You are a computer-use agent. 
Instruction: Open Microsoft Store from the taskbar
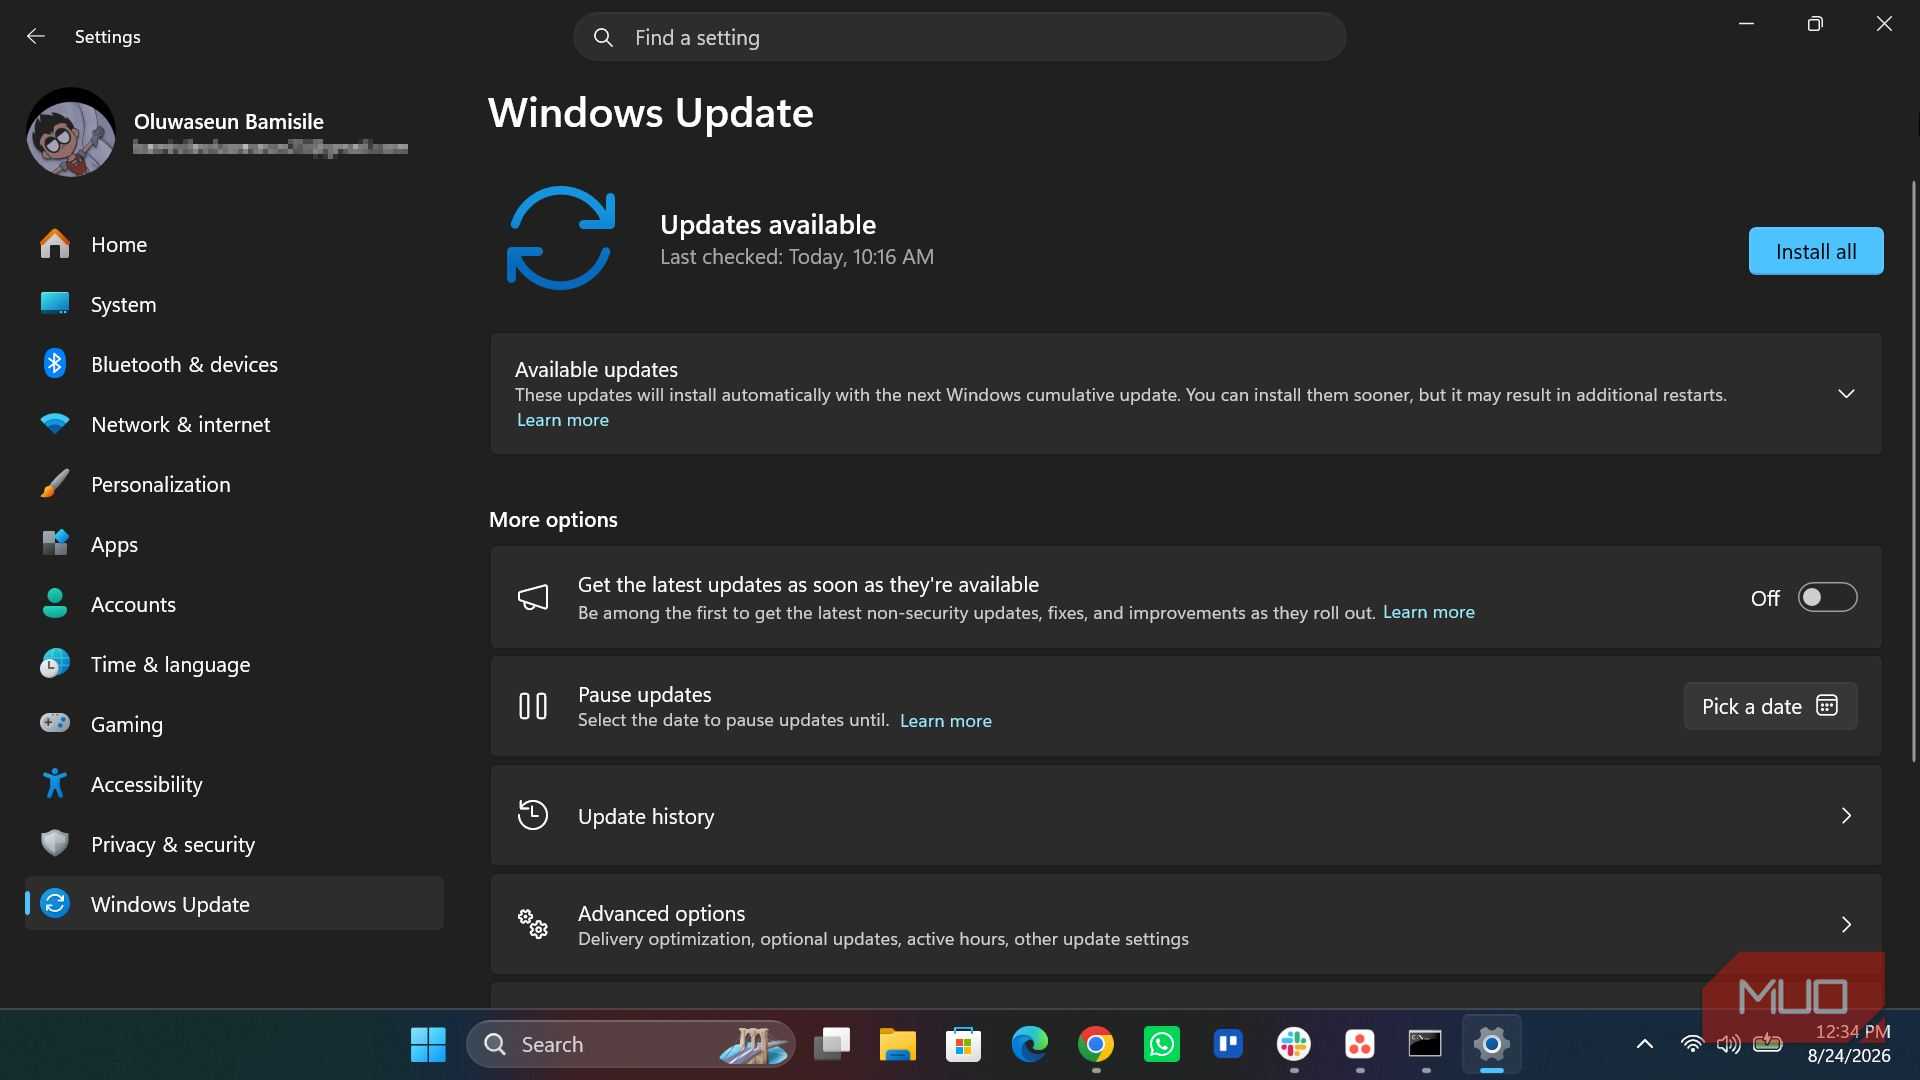coord(963,1045)
